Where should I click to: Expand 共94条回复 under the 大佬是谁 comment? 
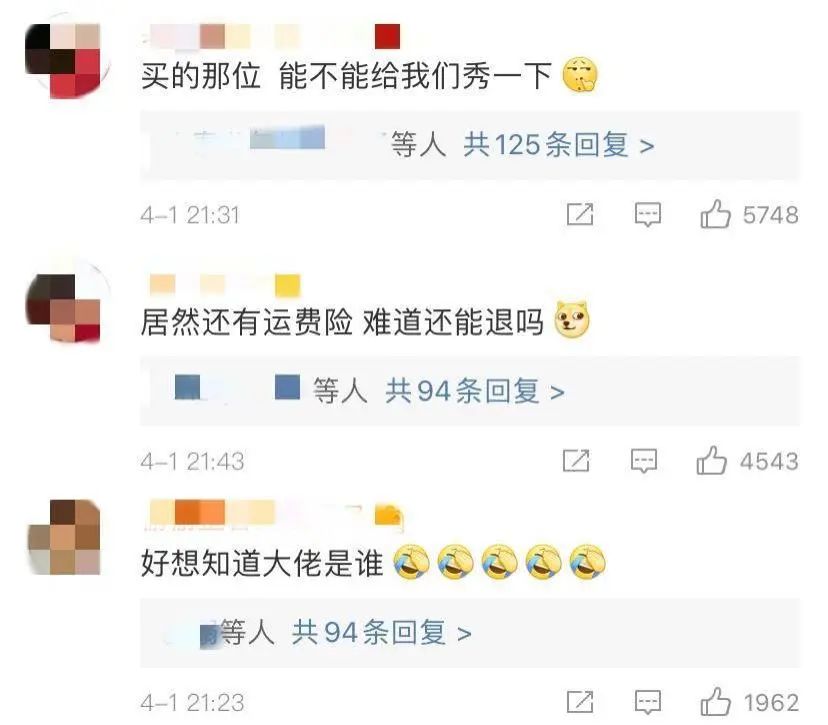[381, 632]
